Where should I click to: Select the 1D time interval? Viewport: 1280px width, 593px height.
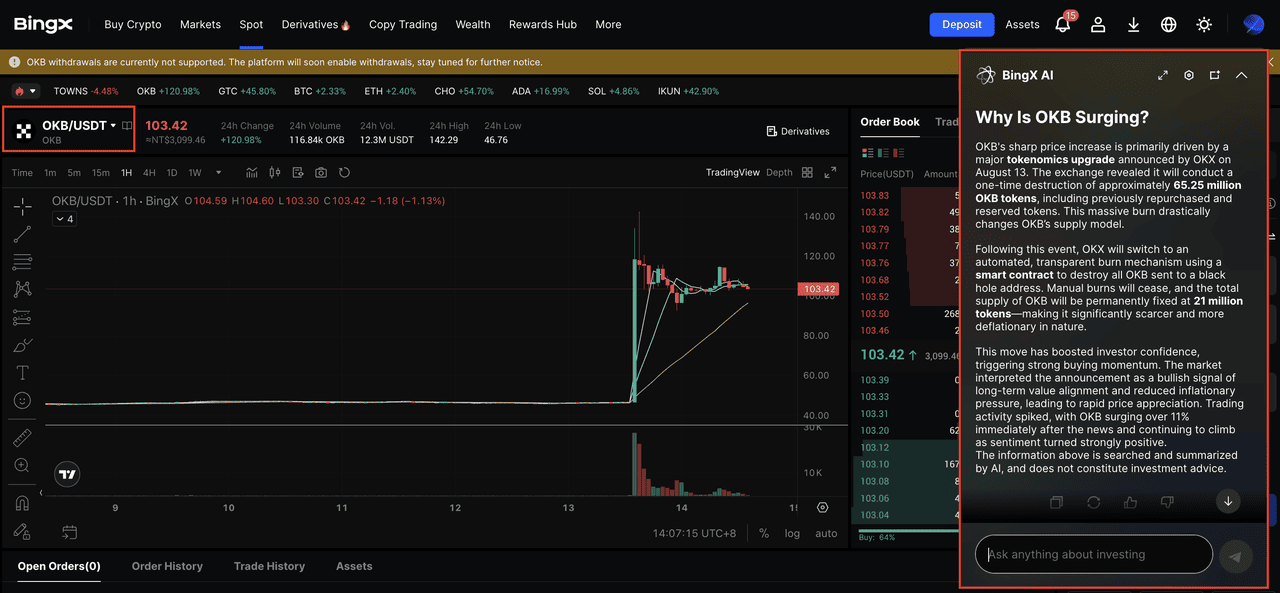pyautogui.click(x=171, y=173)
